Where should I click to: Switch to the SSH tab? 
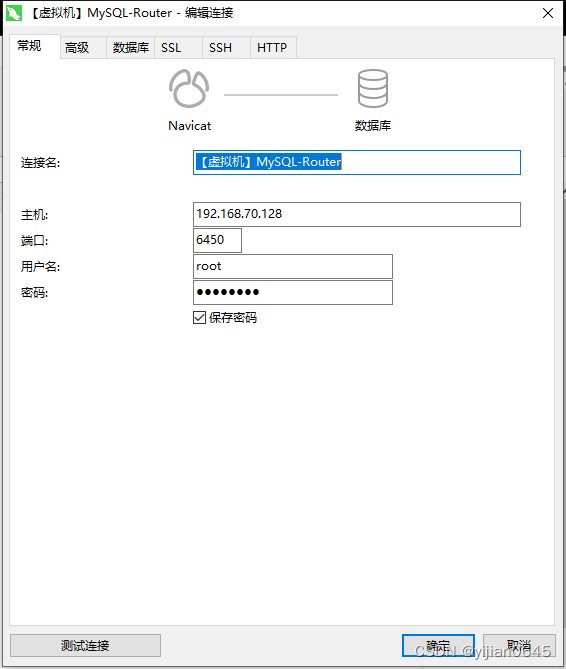226,47
